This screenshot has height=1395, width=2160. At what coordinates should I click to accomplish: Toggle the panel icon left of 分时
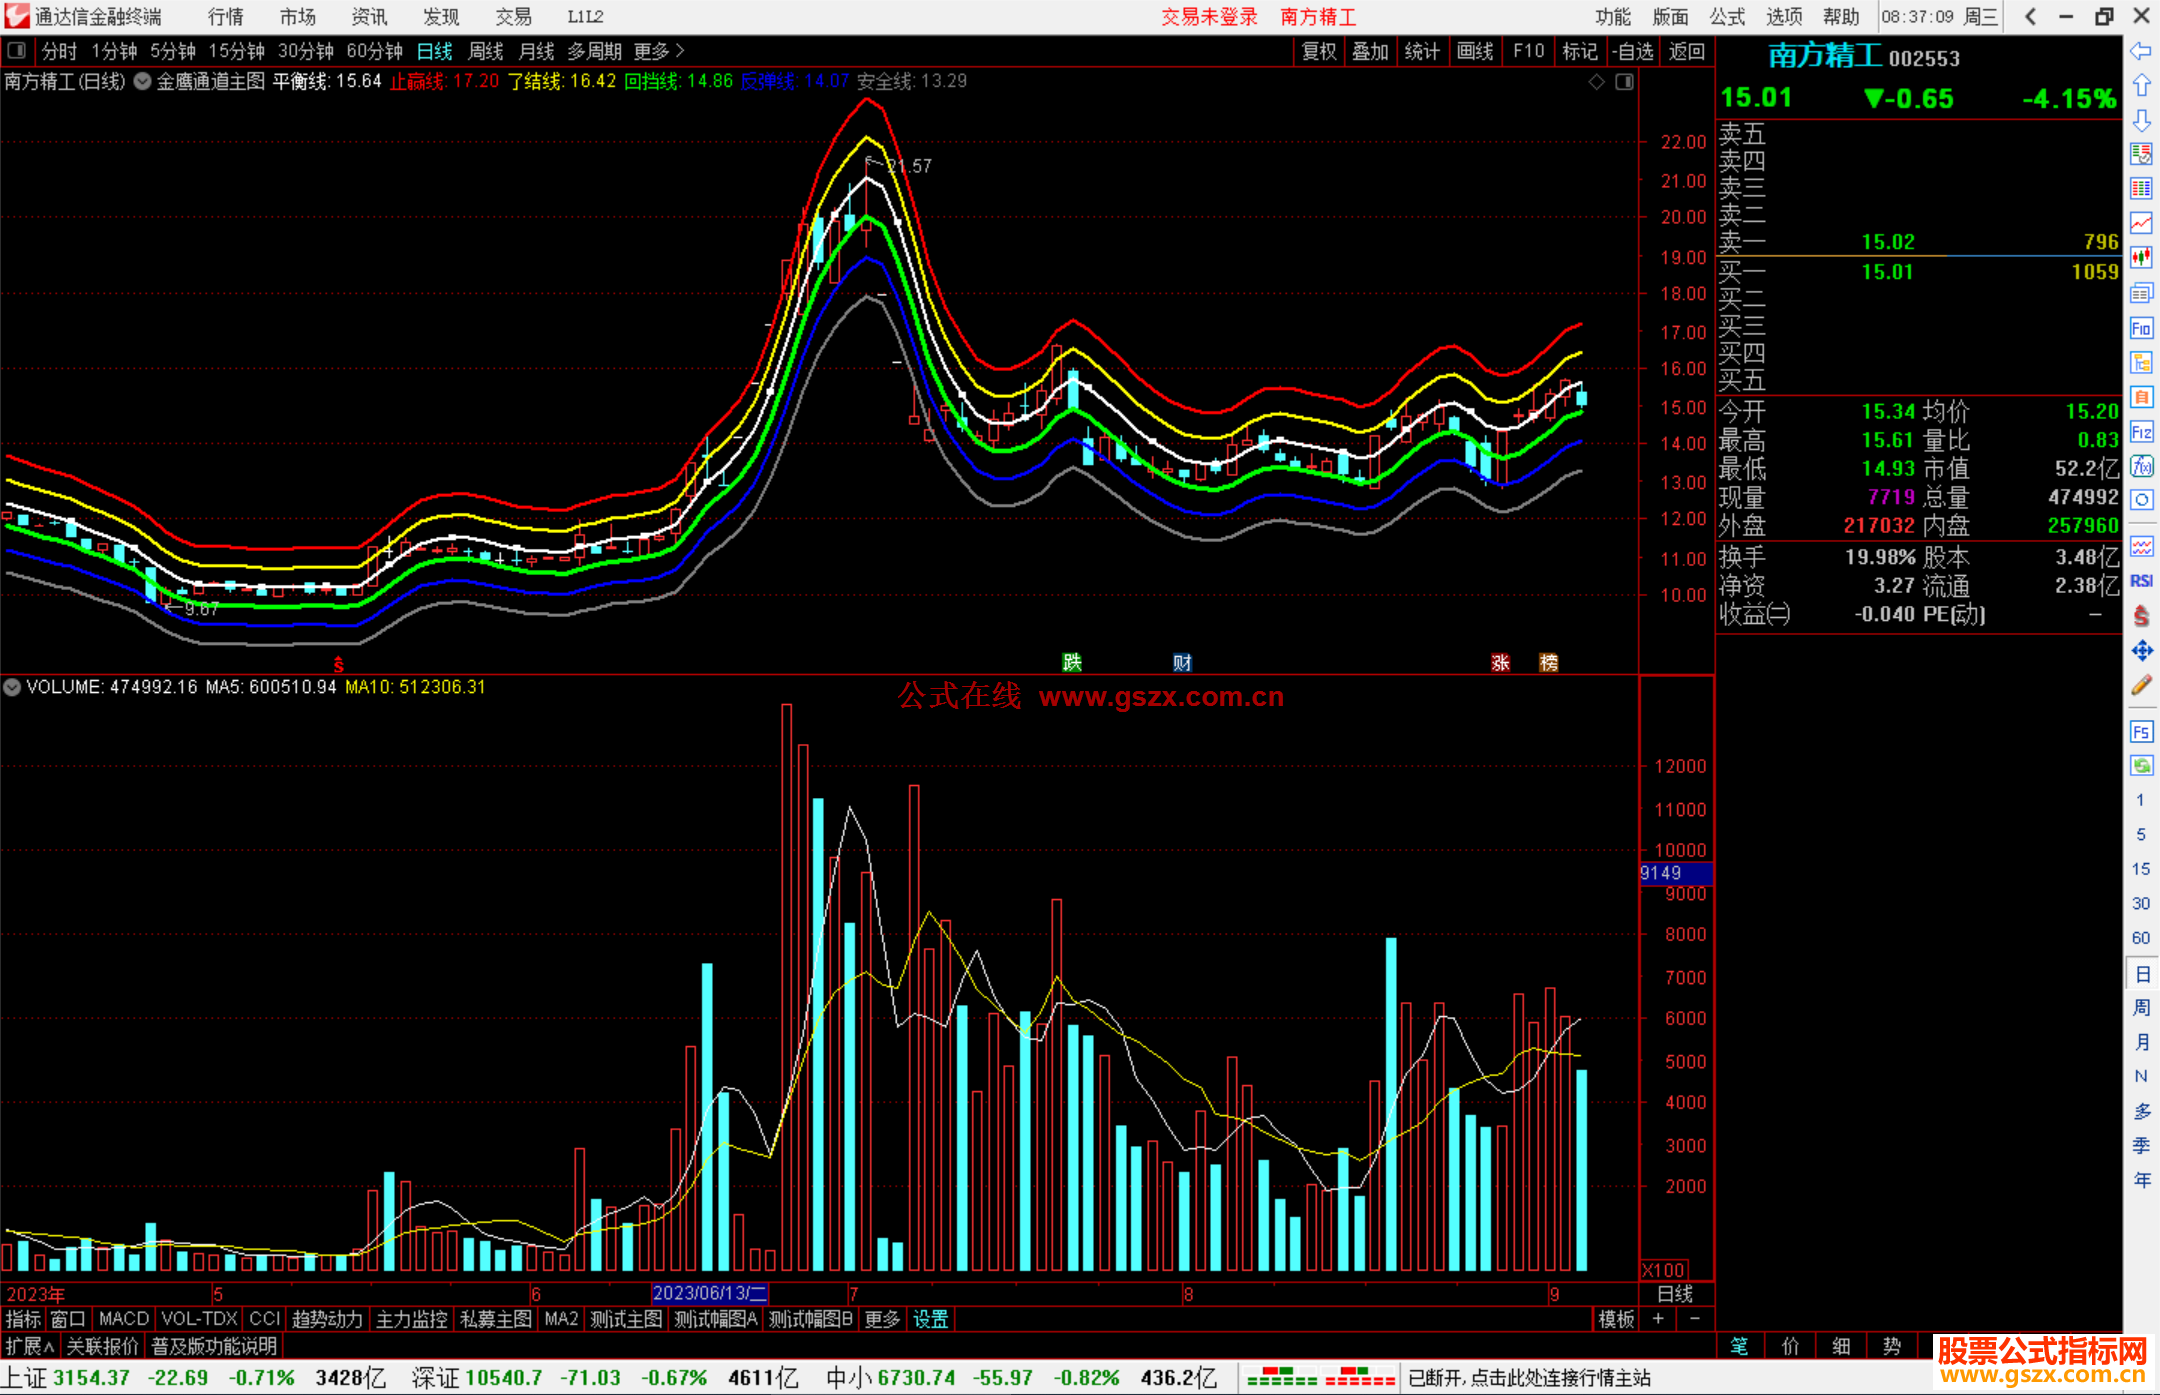click(17, 50)
